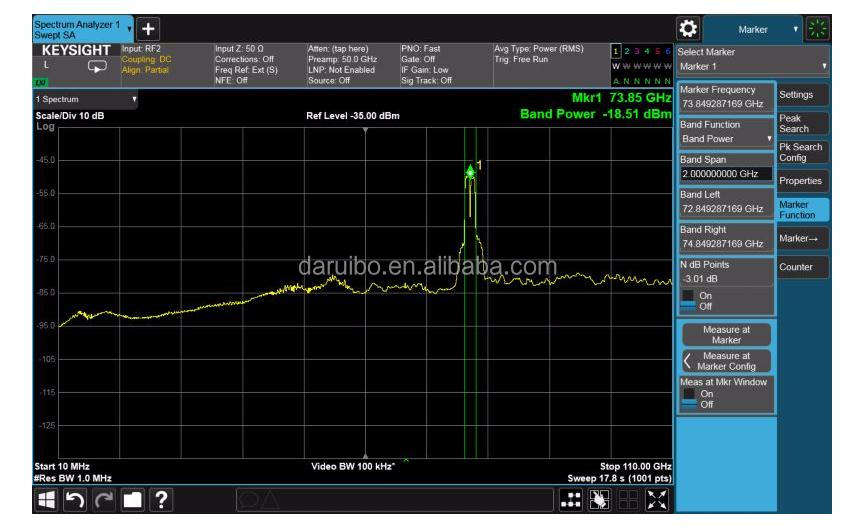Click Band Power -18.51 dBm readout

point(596,114)
